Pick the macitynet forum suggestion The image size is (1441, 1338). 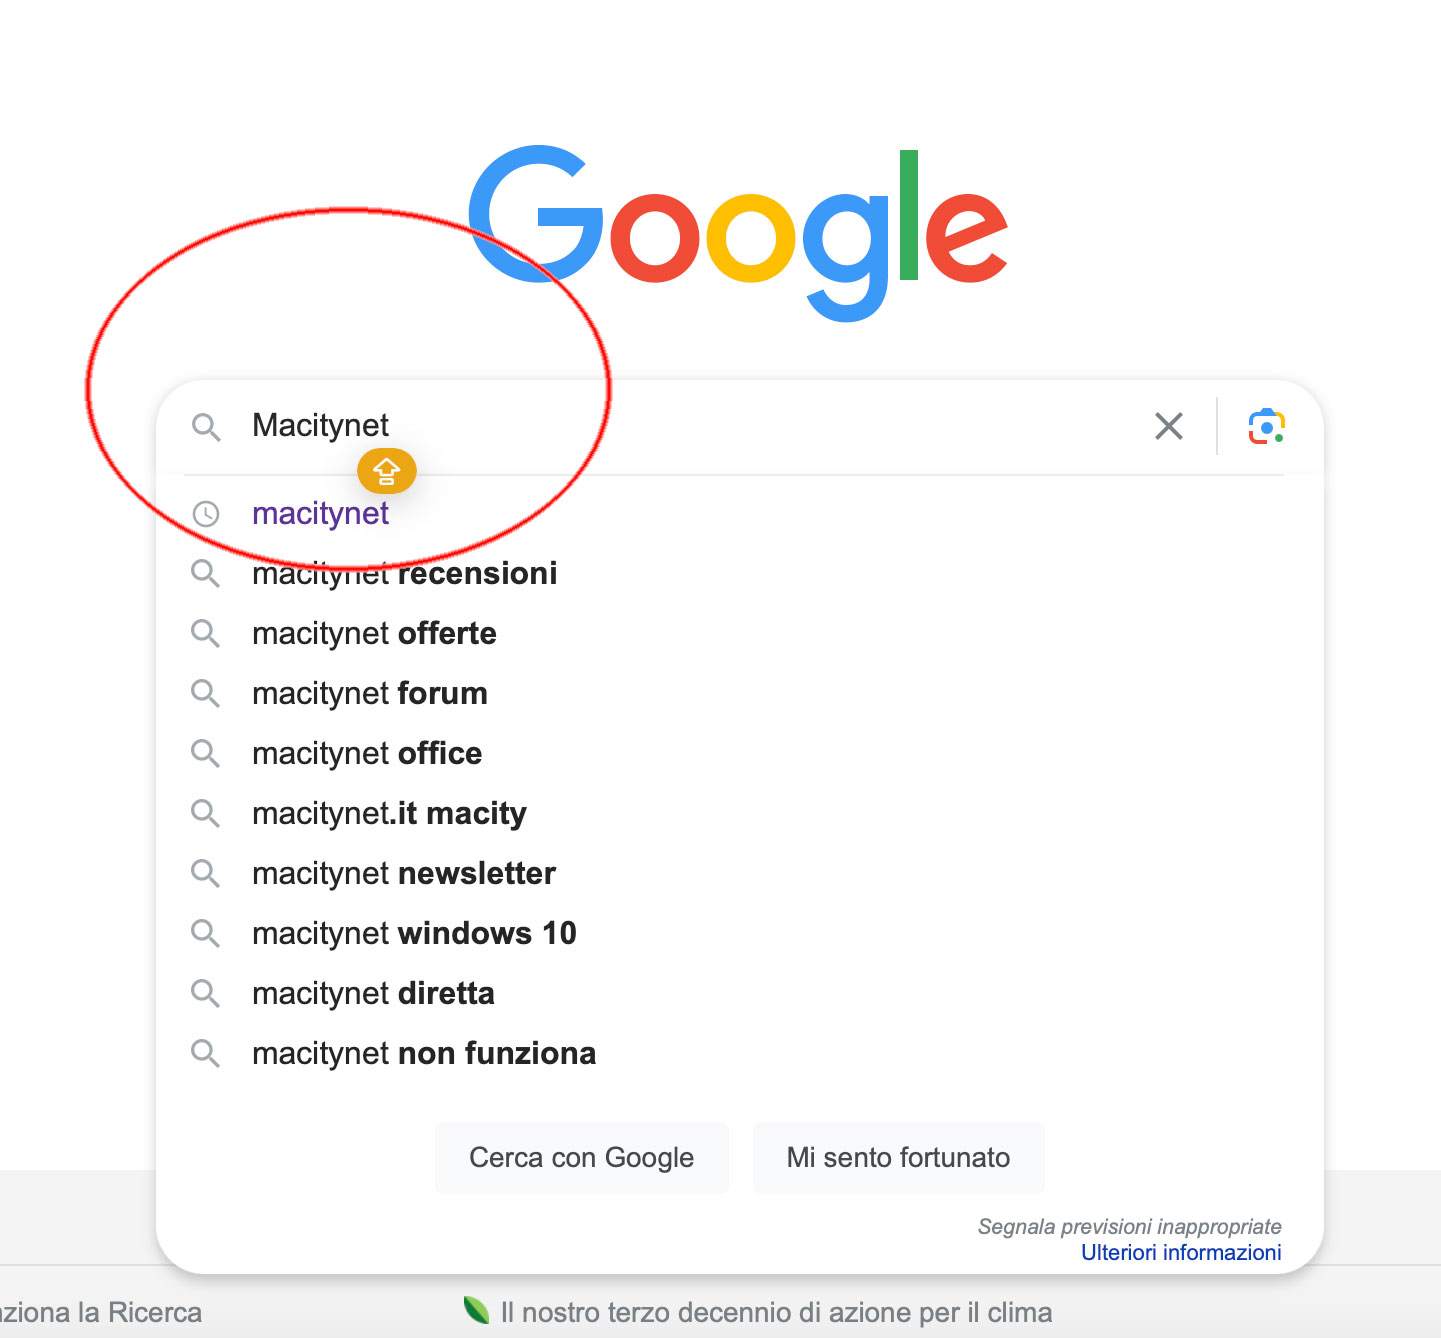[370, 694]
